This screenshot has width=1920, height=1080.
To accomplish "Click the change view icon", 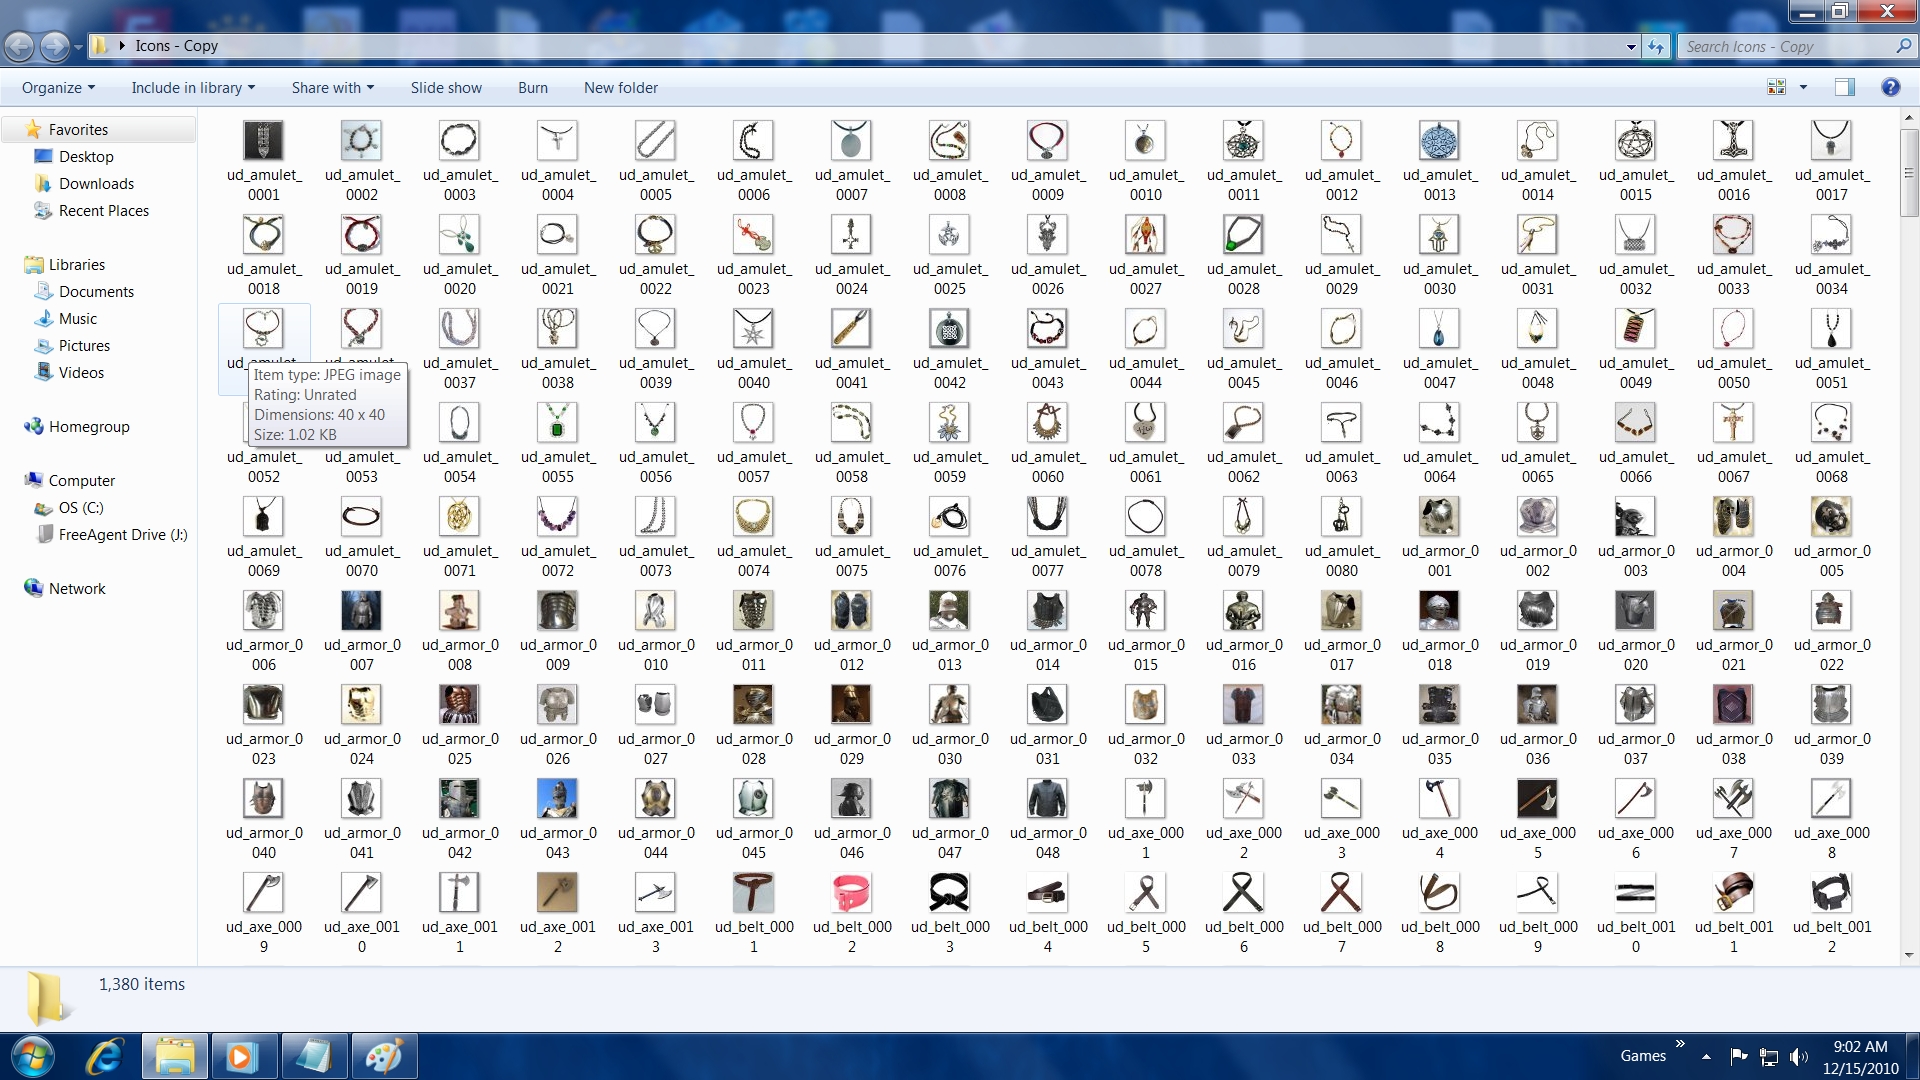I will pos(1777,88).
